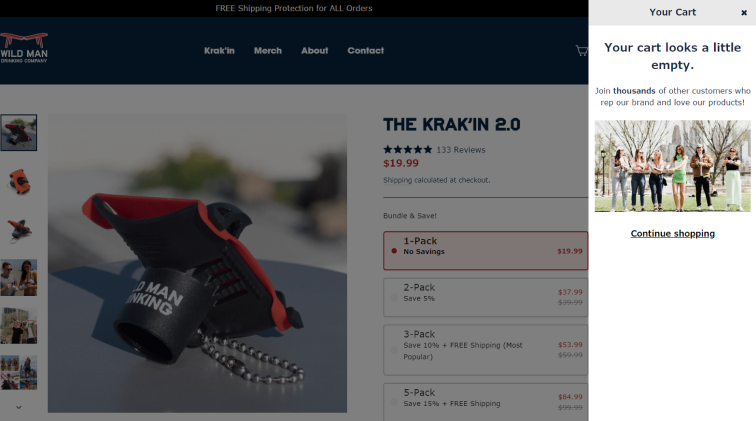
Task: Expand thumbnail list with down chevron
Action: pos(19,407)
